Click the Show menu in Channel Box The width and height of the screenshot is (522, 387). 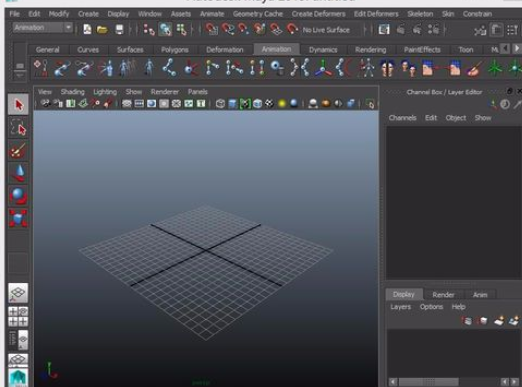[483, 118]
